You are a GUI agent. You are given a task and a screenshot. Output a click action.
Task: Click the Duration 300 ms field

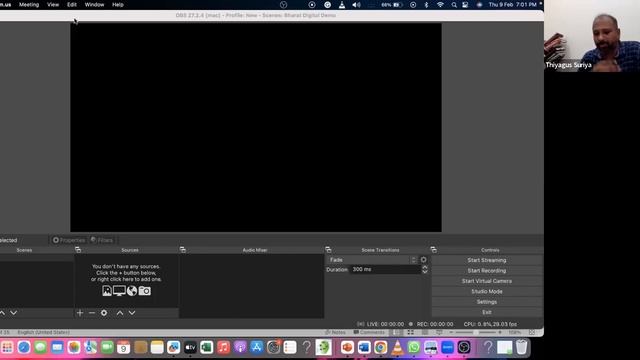(x=385, y=269)
